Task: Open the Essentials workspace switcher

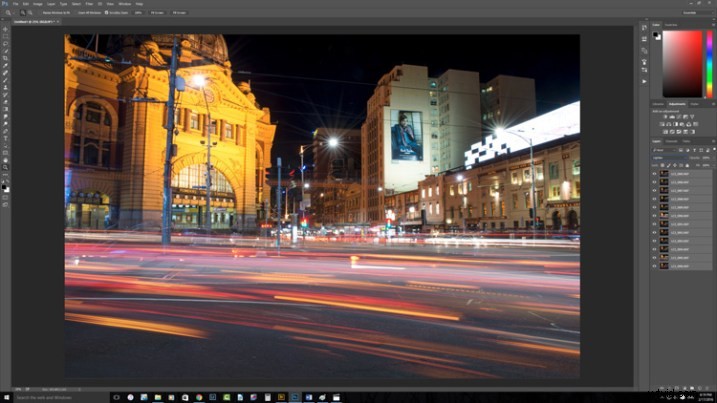Action: (x=696, y=13)
